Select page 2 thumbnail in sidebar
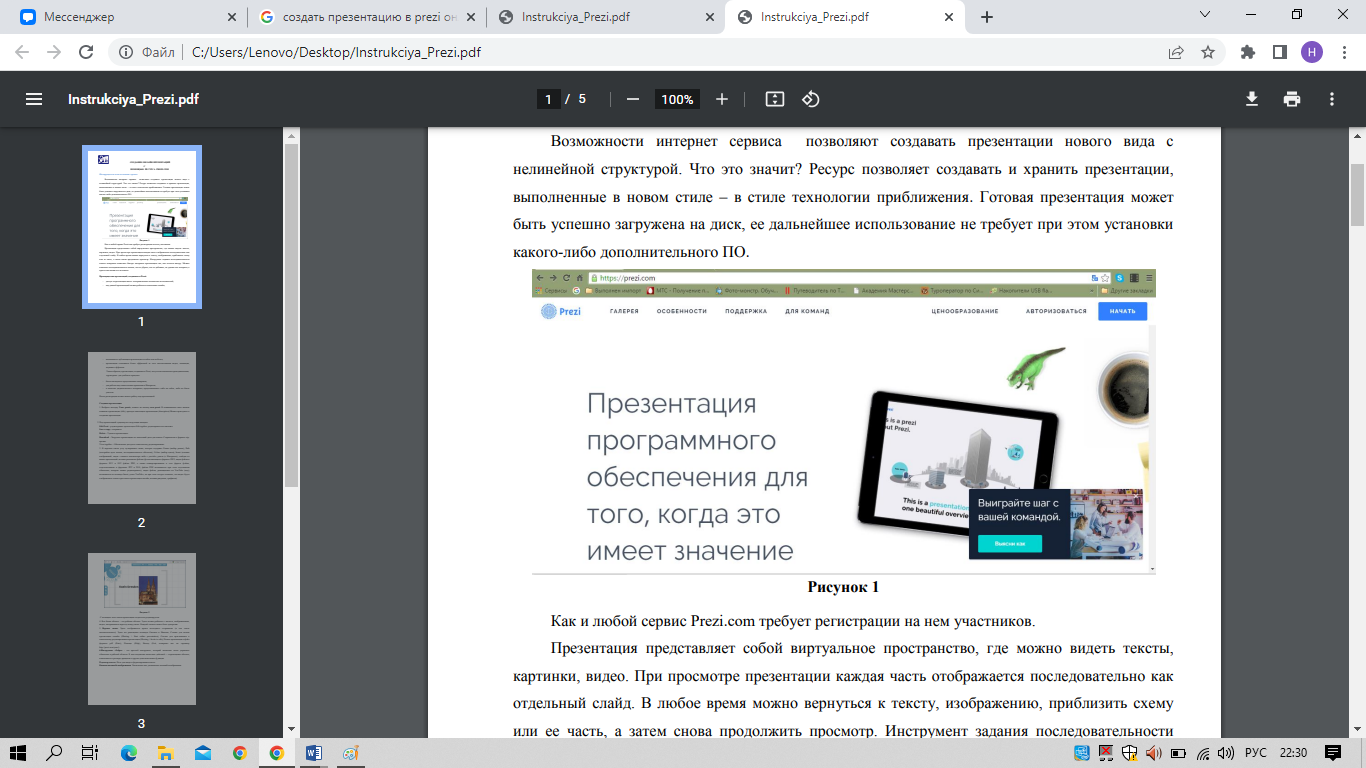 tap(142, 428)
